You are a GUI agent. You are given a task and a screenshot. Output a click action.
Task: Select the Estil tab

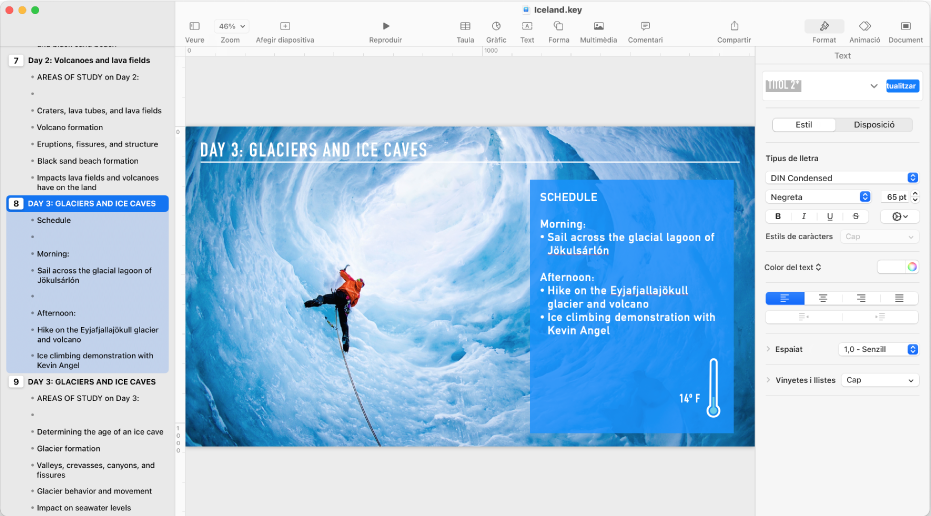pos(804,125)
